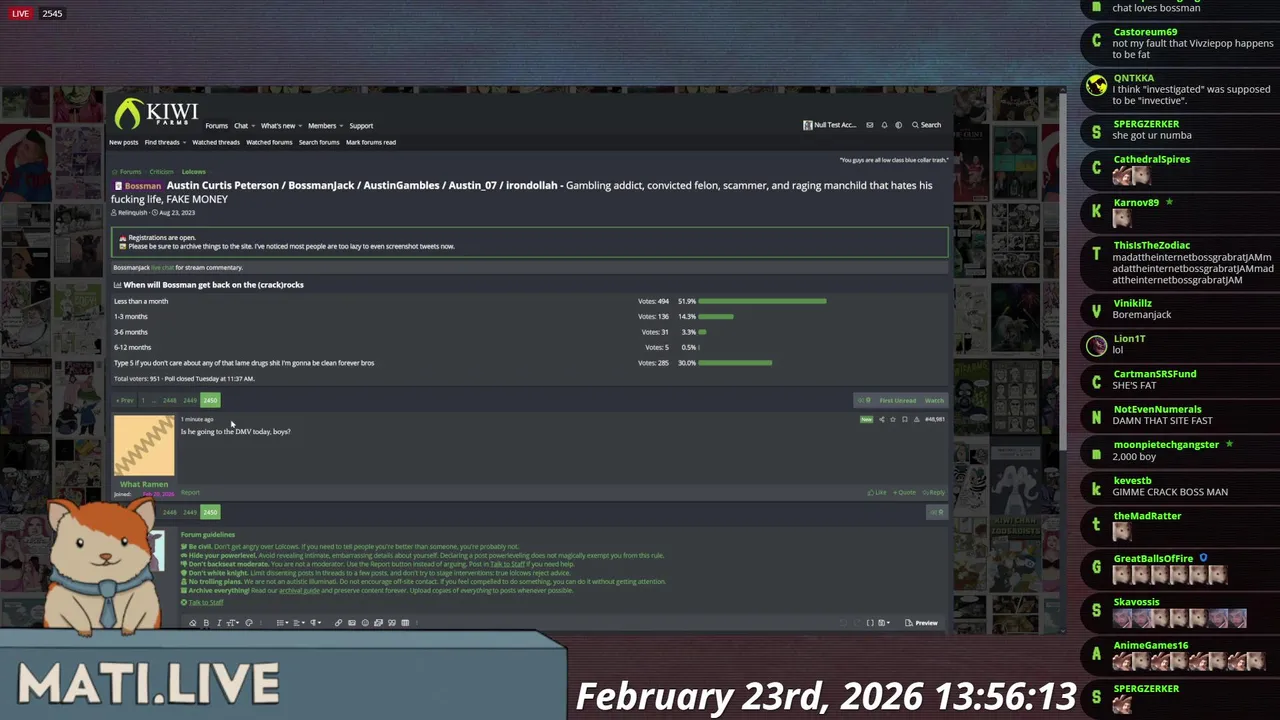Go to Criticism breadcrumb
This screenshot has height=720, width=1280.
161,172
